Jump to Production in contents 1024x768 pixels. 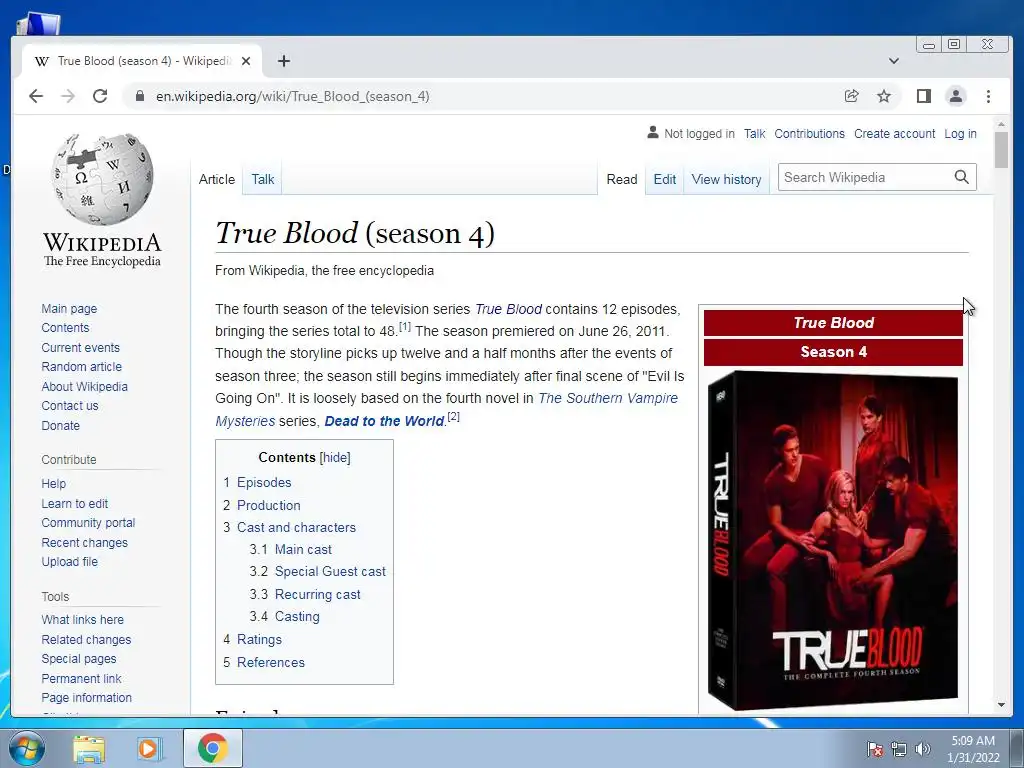pos(268,505)
